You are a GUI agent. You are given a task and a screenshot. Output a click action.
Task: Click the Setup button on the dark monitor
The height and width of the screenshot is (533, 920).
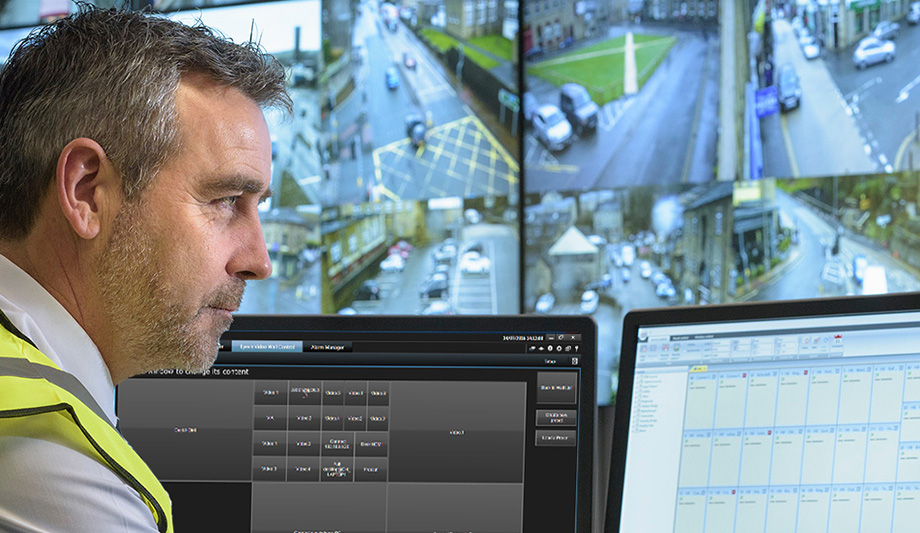click(x=550, y=362)
